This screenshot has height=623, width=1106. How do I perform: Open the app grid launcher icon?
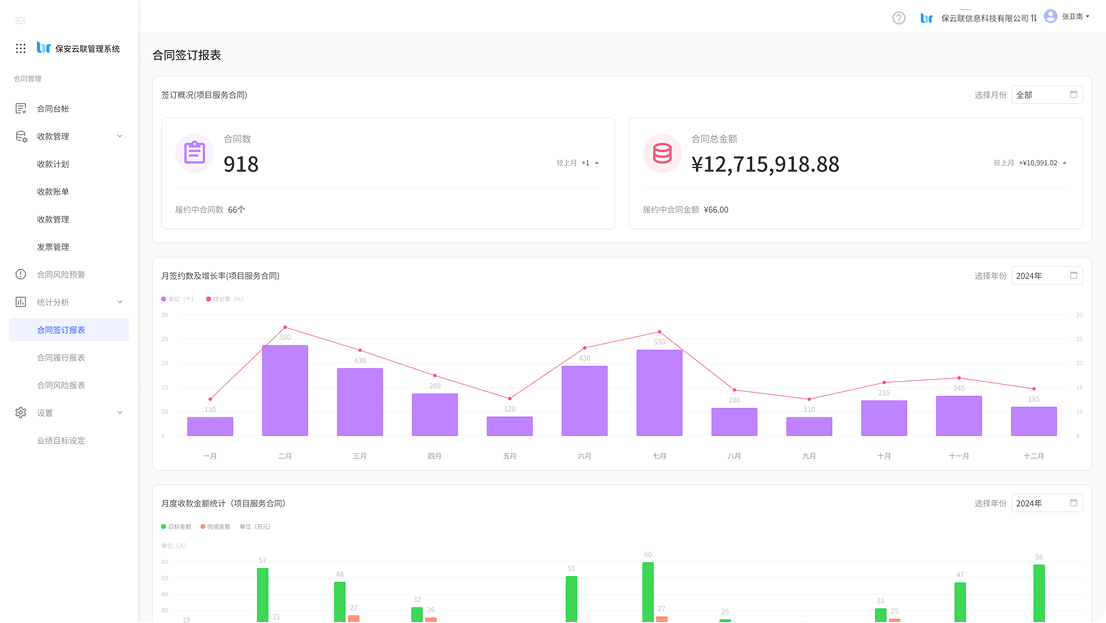21,48
